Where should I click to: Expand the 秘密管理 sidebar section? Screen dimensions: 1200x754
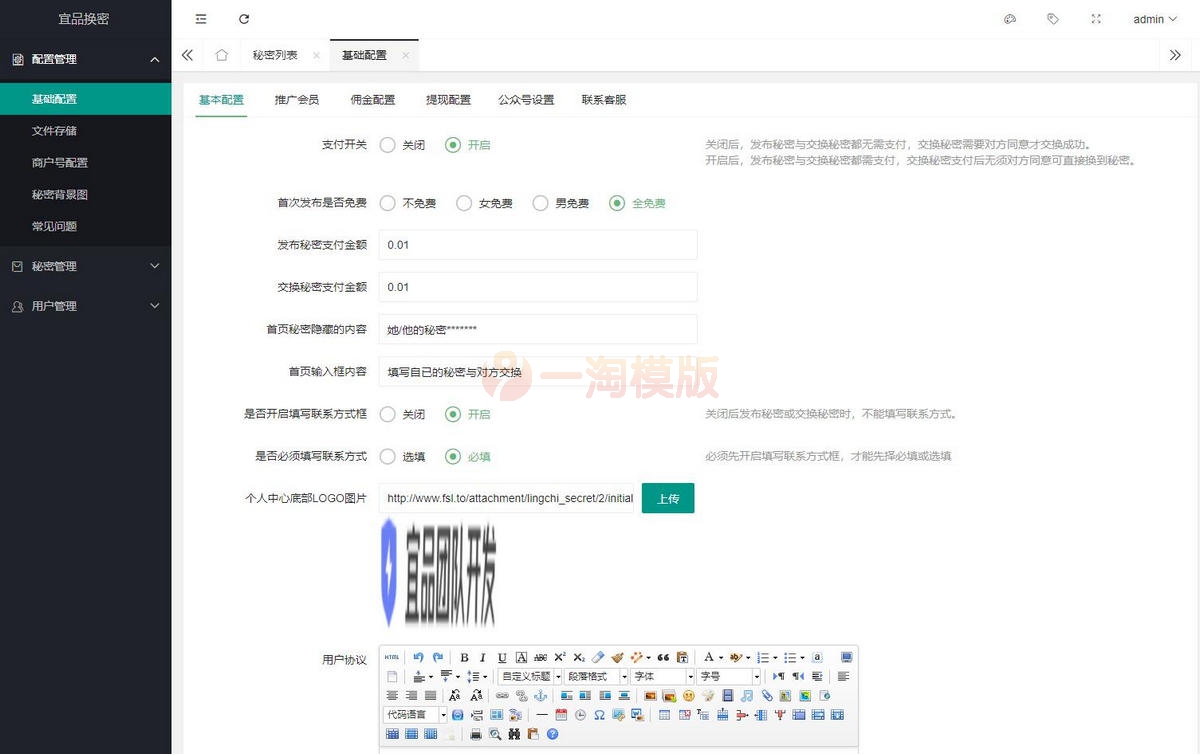pos(85,267)
